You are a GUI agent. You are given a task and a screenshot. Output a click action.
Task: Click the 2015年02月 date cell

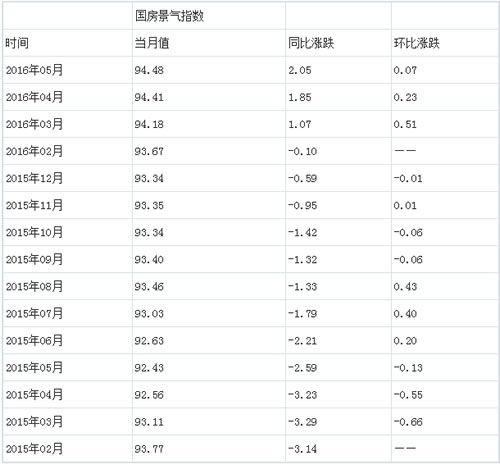[x=34, y=449]
